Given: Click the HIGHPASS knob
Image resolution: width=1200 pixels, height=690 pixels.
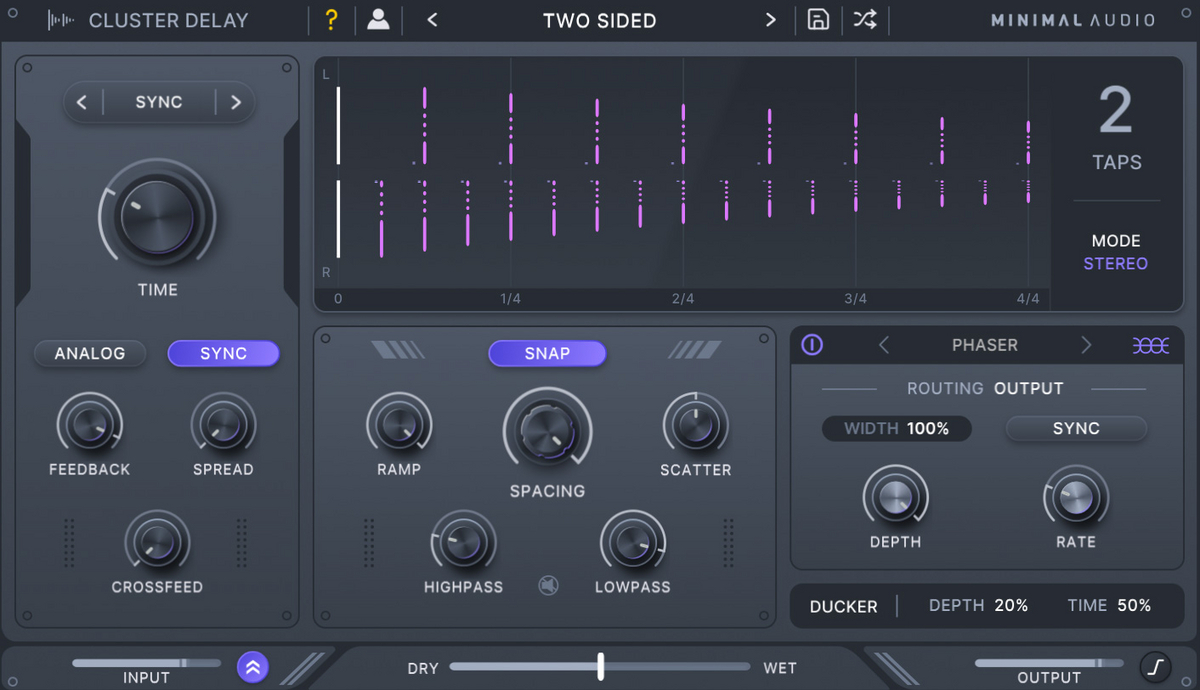Looking at the screenshot, I should [463, 542].
